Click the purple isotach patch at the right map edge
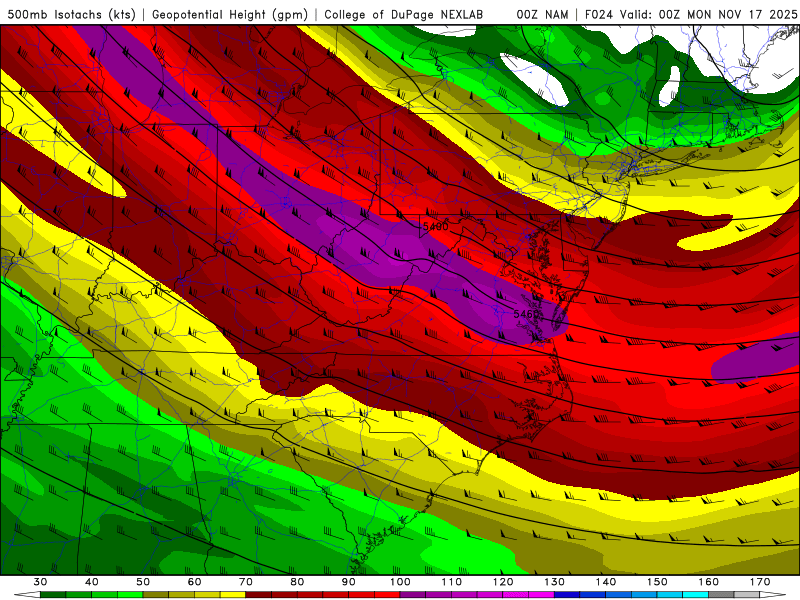This screenshot has width=800, height=600. (758, 360)
